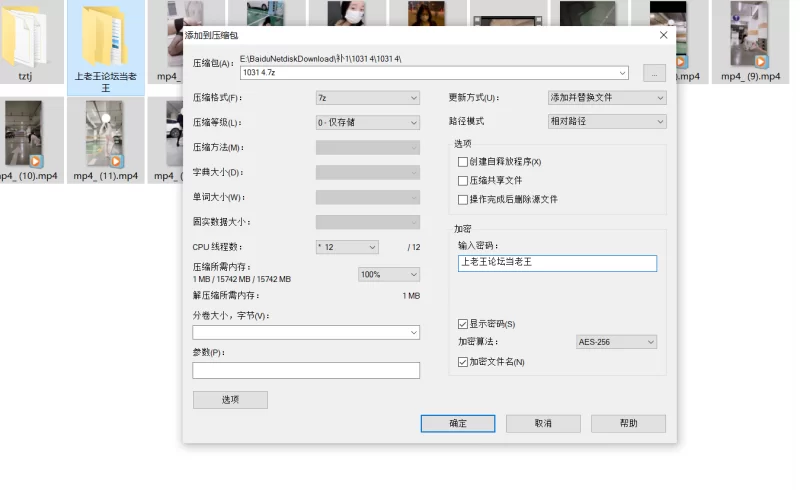This screenshot has height=490, width=800.
Task: Click the browse (...) button for archive path
Action: point(654,73)
